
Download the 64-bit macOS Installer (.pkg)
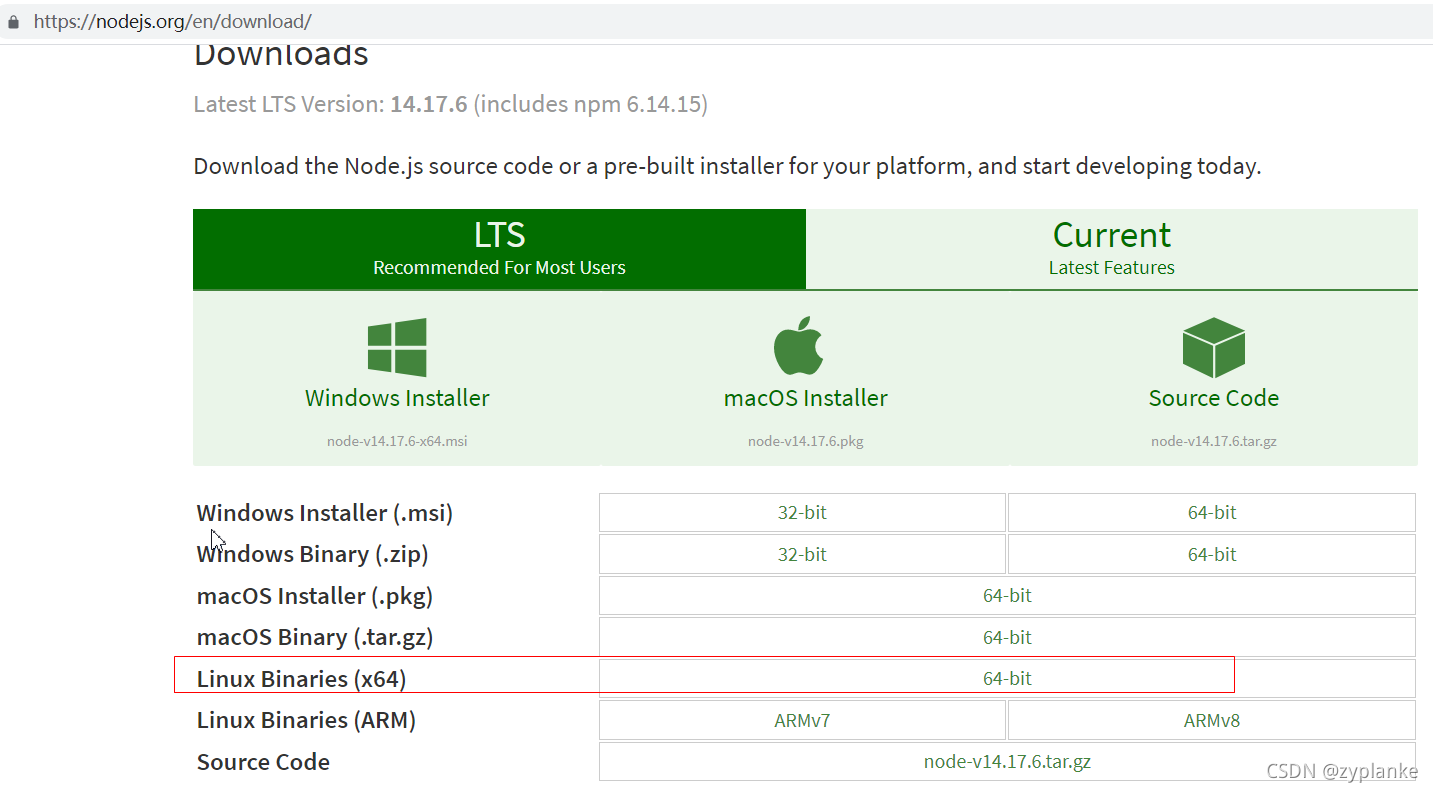coord(1007,596)
